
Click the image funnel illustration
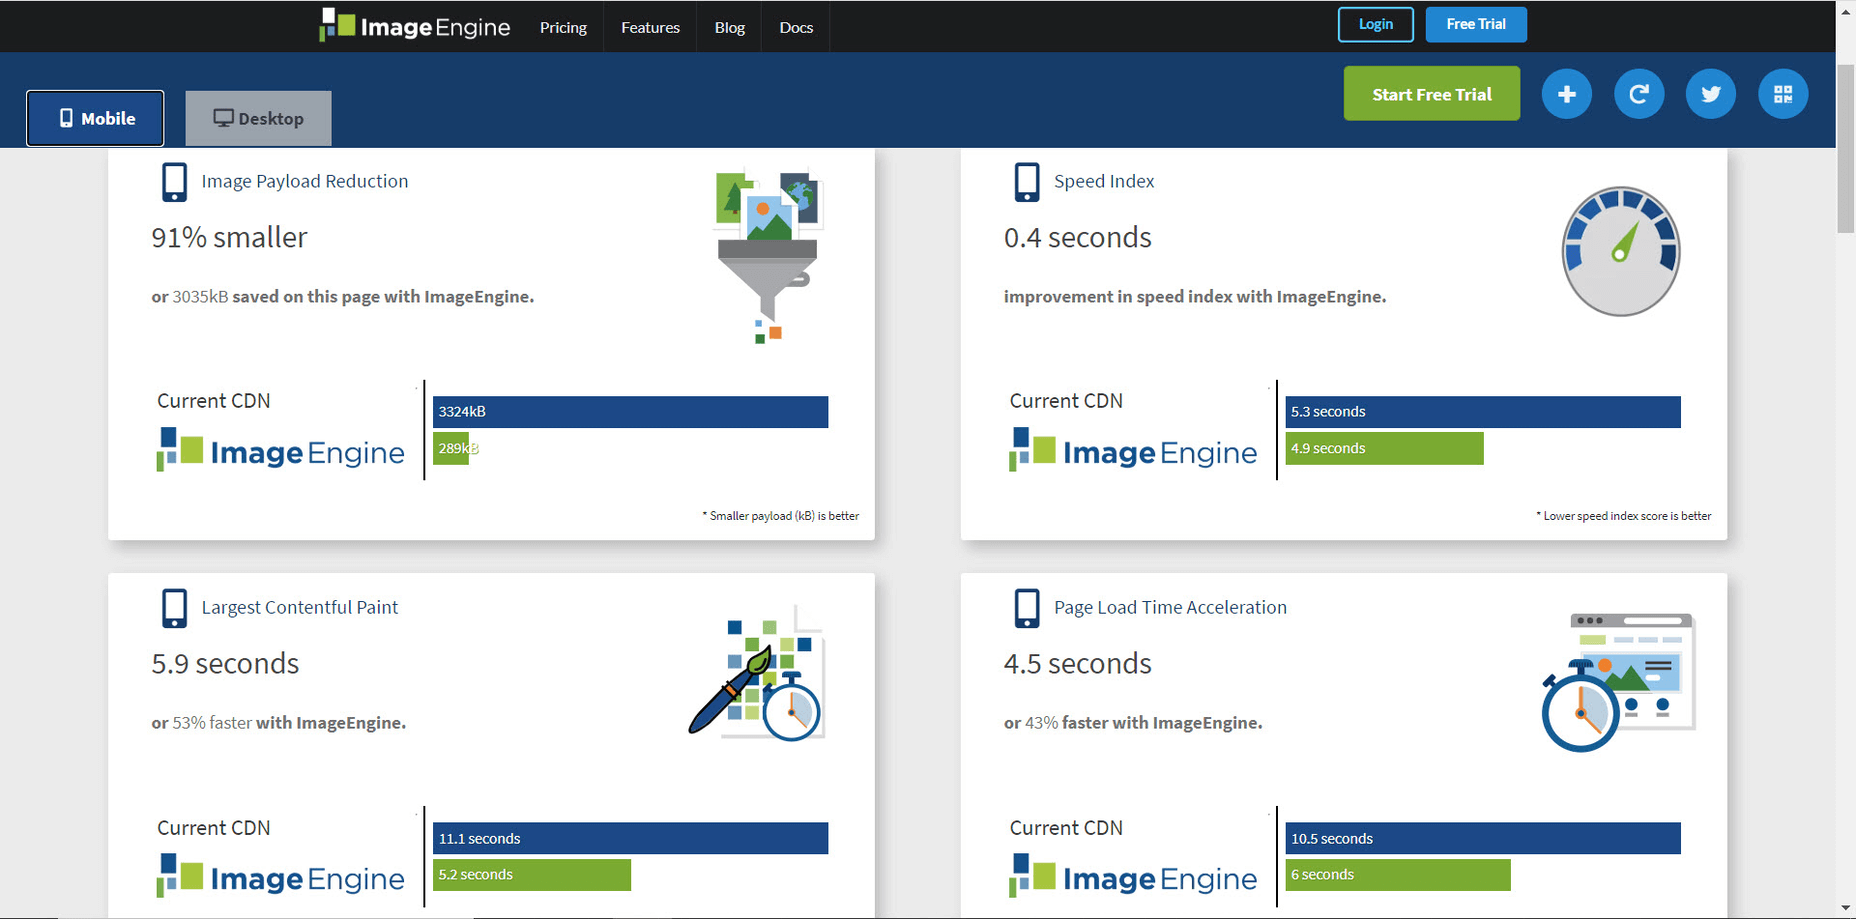click(768, 256)
